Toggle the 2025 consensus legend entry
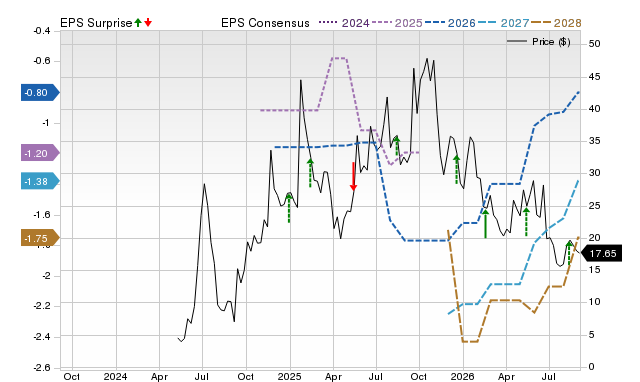The width and height of the screenshot is (640, 382). pos(397,23)
